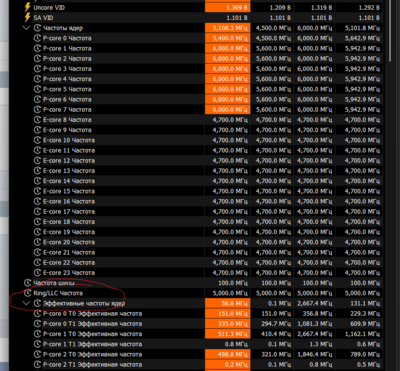Click the clock icon beside Частота шины
Viewport: 400px width, 371px height.
pos(28,283)
